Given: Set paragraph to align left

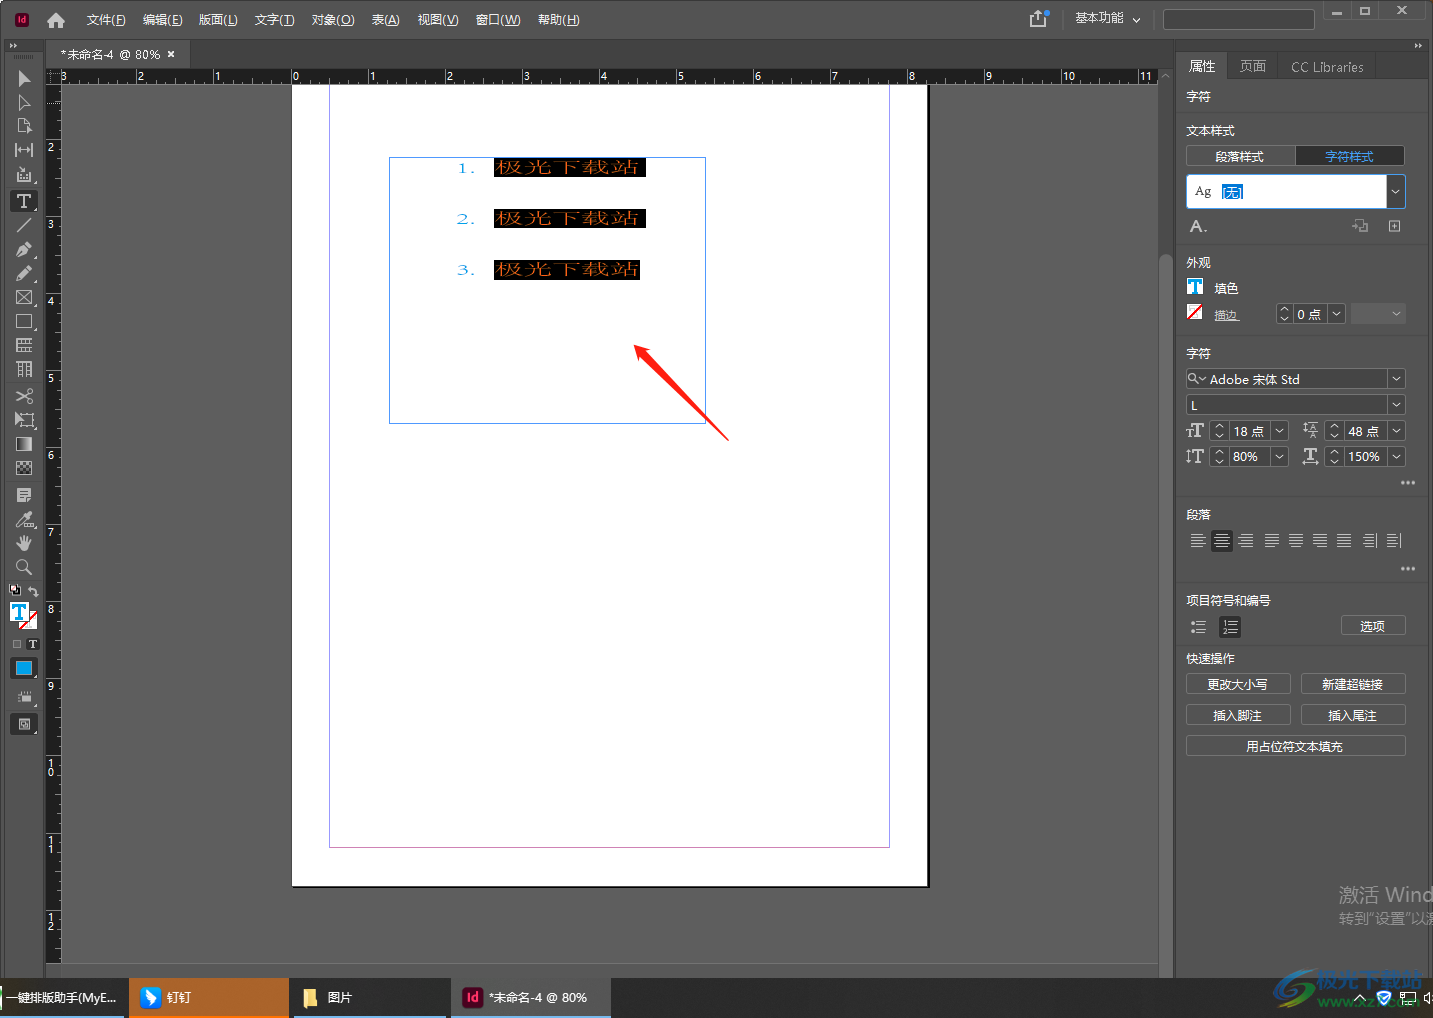Looking at the screenshot, I should tap(1197, 541).
